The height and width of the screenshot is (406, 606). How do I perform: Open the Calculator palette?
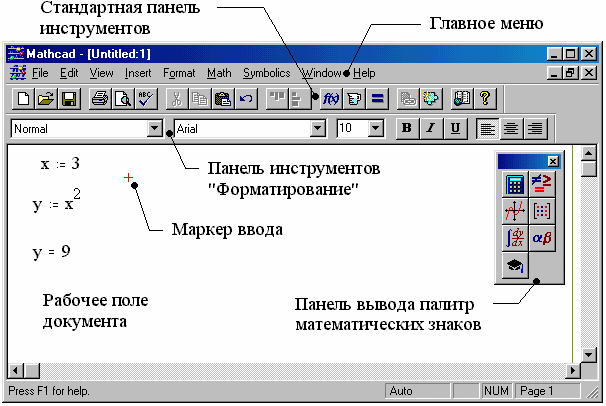pos(515,184)
